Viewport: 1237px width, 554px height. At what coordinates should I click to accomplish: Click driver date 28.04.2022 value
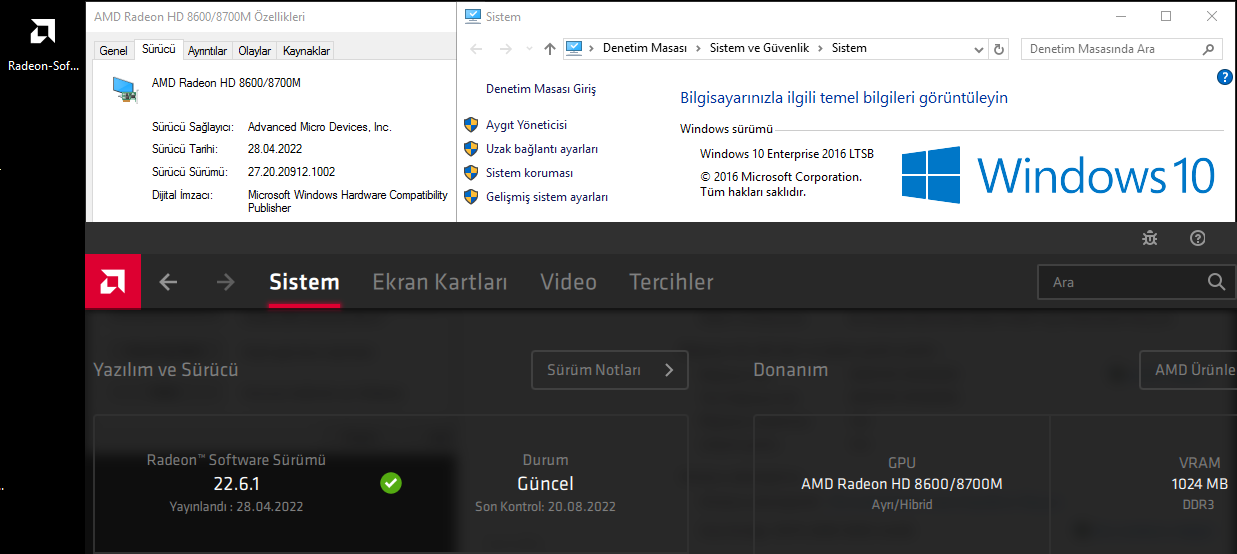(x=275, y=149)
